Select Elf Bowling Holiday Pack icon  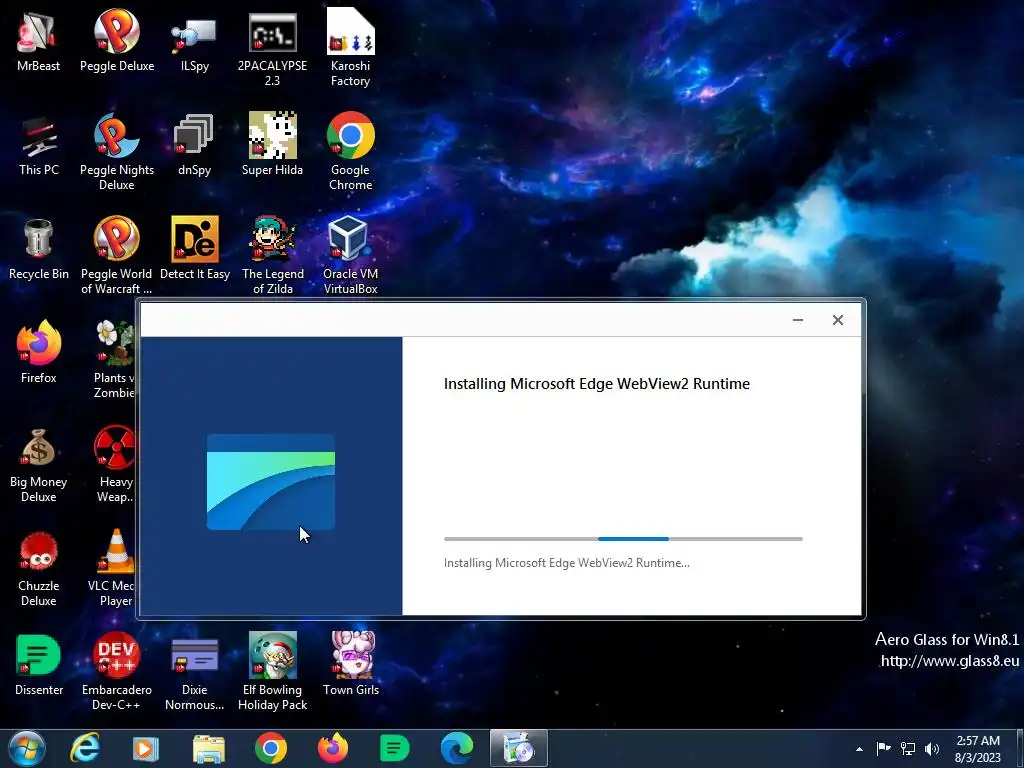(x=272, y=672)
